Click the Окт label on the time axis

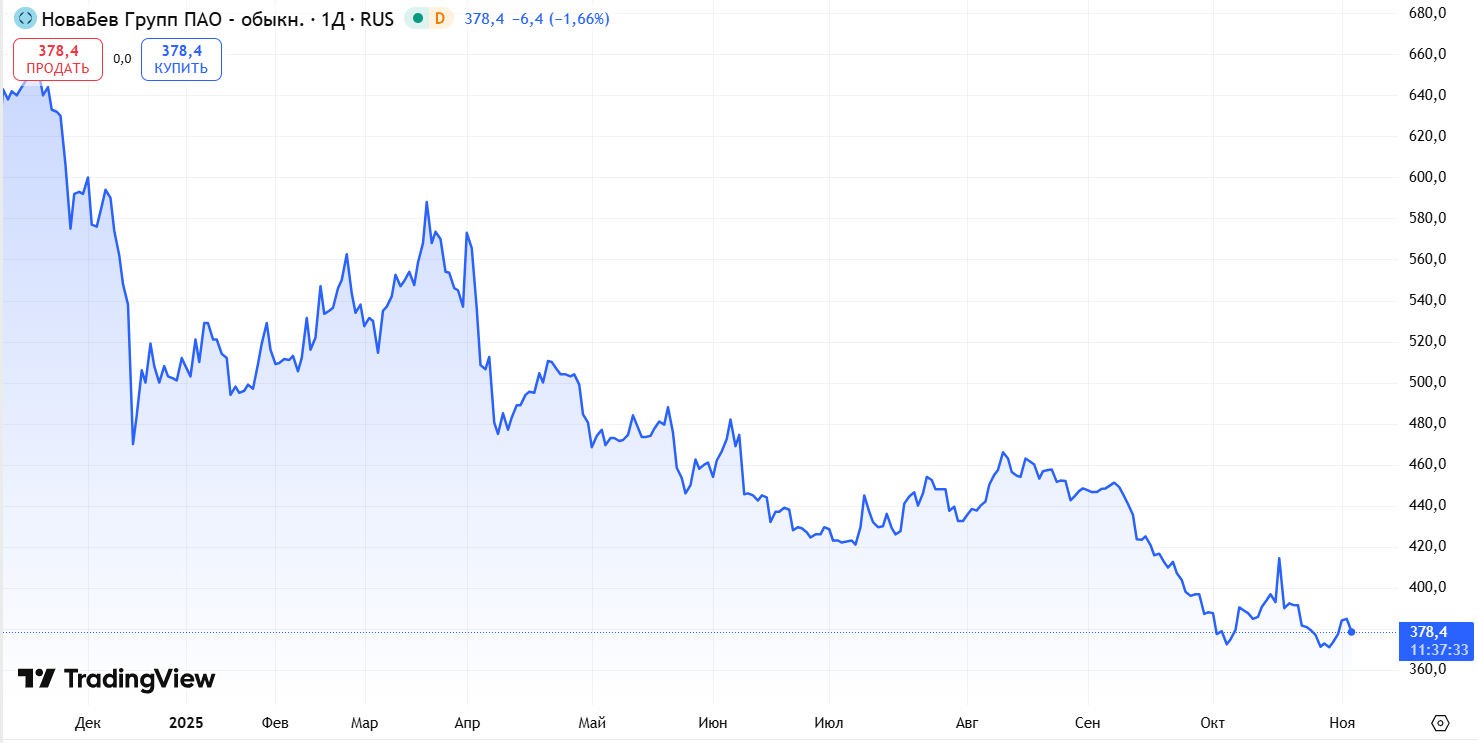(x=1213, y=723)
